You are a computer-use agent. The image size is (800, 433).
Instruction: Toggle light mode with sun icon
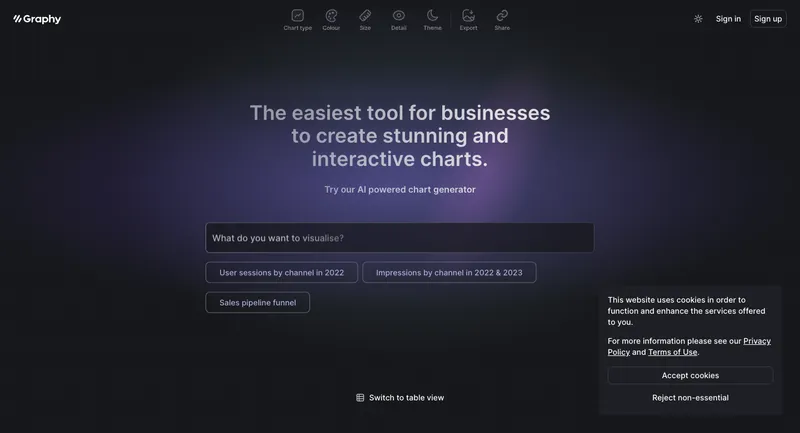pyautogui.click(x=698, y=19)
